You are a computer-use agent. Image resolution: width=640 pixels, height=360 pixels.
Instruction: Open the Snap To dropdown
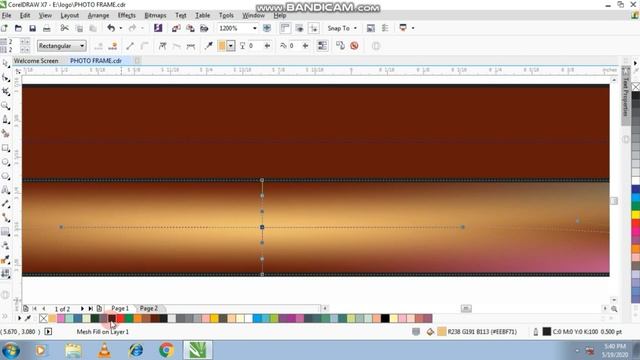click(x=342, y=28)
